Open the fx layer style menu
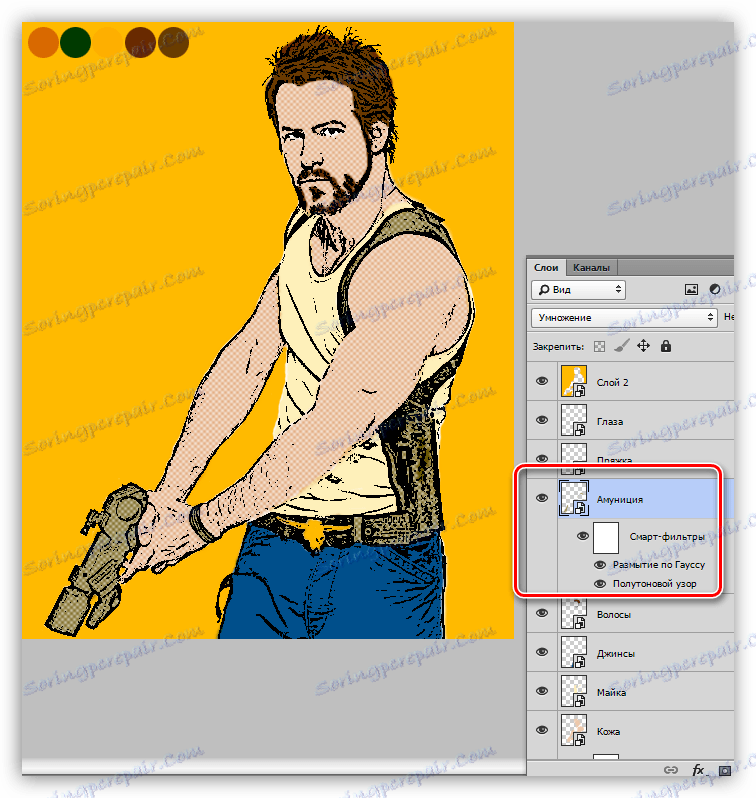756x798 pixels. tap(698, 770)
